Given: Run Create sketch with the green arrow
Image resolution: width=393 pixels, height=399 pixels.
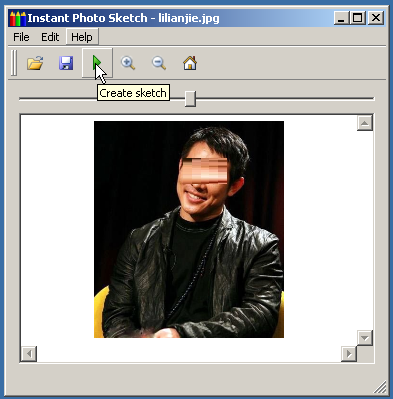Looking at the screenshot, I should (x=97, y=63).
